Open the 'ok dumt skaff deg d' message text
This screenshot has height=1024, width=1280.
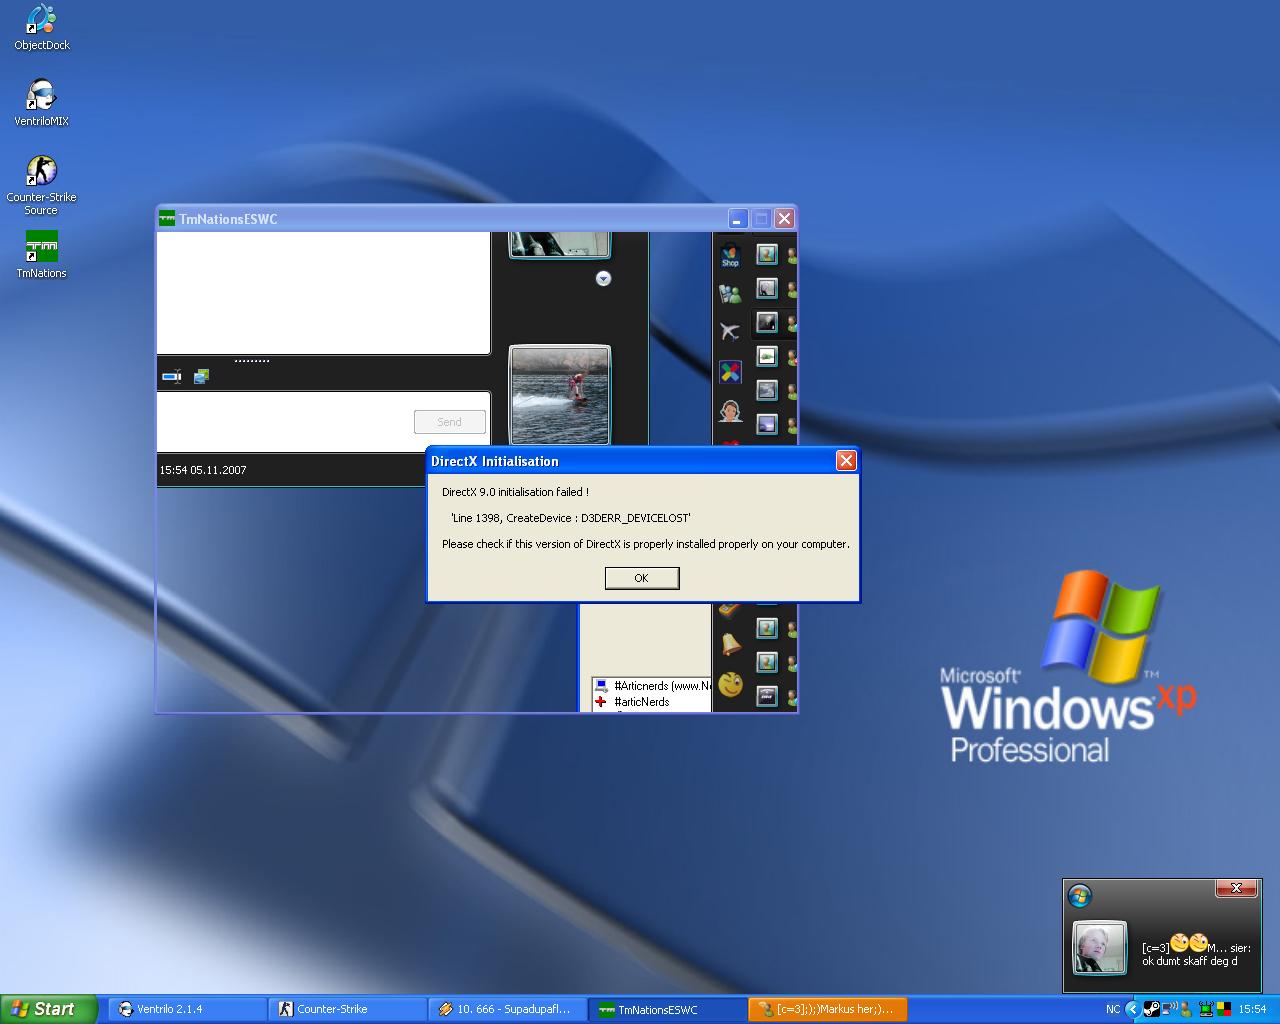[1190, 961]
